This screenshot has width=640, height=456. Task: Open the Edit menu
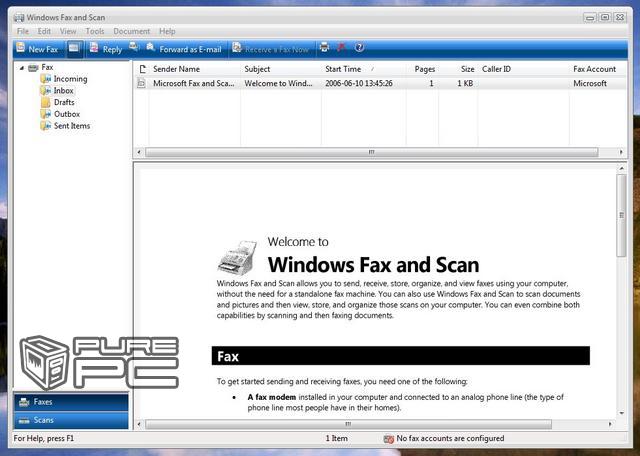point(44,31)
